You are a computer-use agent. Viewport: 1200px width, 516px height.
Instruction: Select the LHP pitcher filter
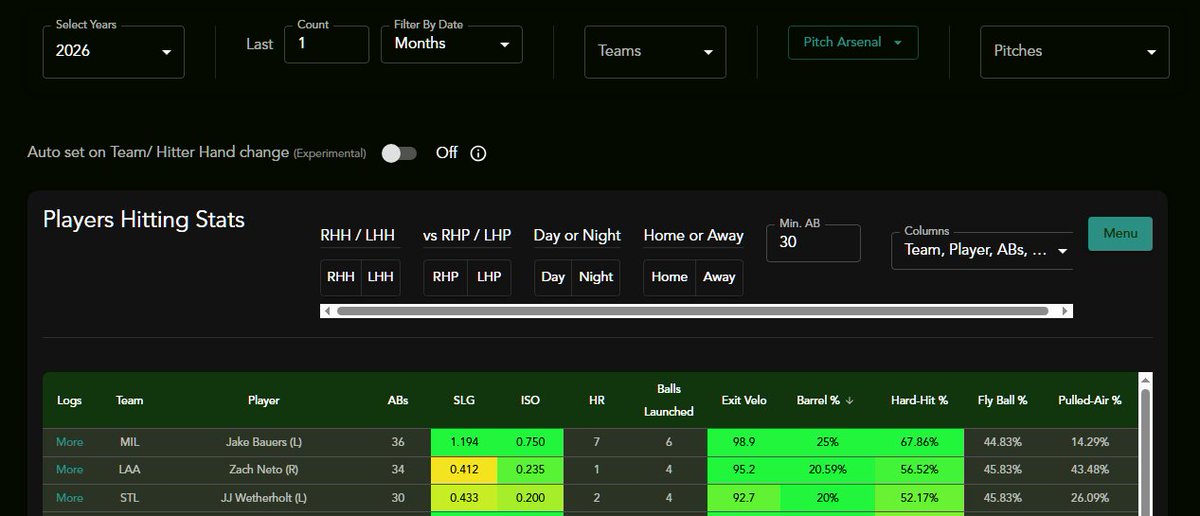489,277
